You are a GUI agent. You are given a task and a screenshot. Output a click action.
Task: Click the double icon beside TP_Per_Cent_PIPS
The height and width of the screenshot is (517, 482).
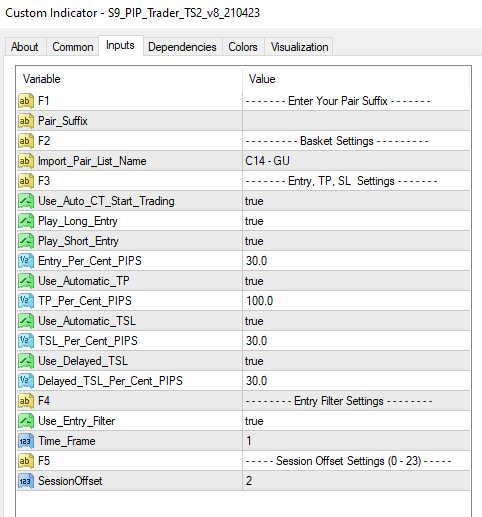click(26, 301)
